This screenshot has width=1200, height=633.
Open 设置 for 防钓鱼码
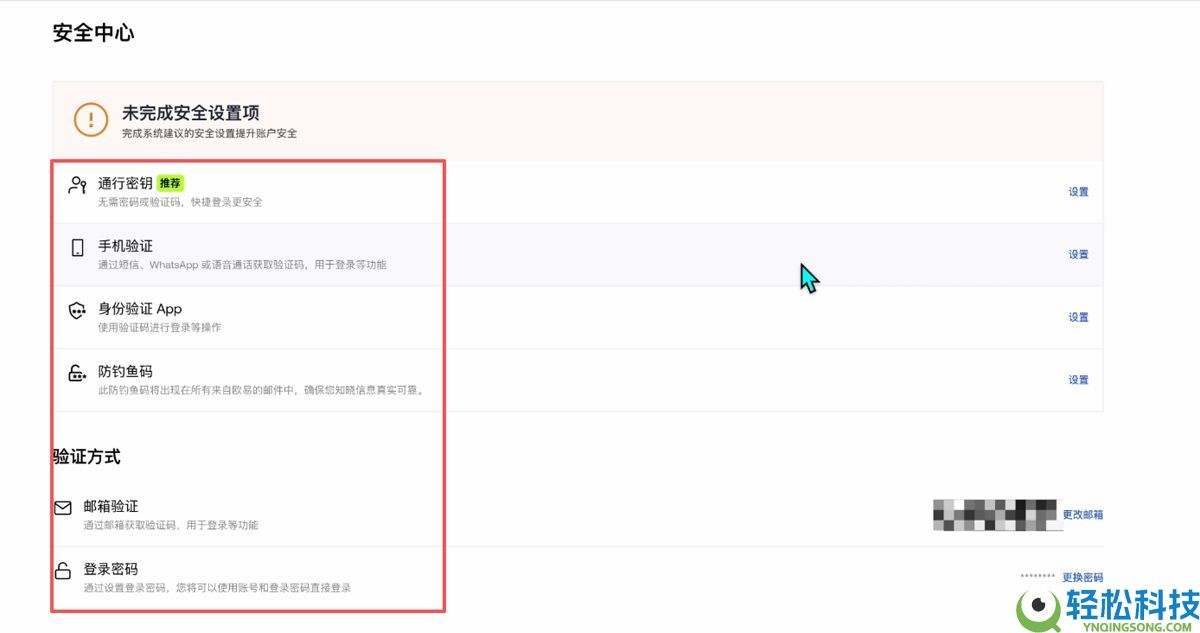click(1078, 380)
